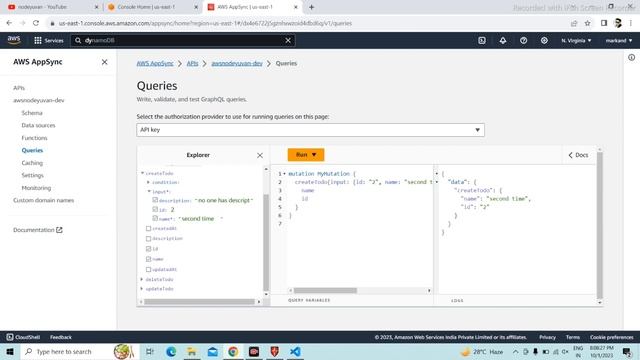This screenshot has height=360, width=640.
Task: Click the Explorer vertical scrollbar
Action: (x=266, y=242)
